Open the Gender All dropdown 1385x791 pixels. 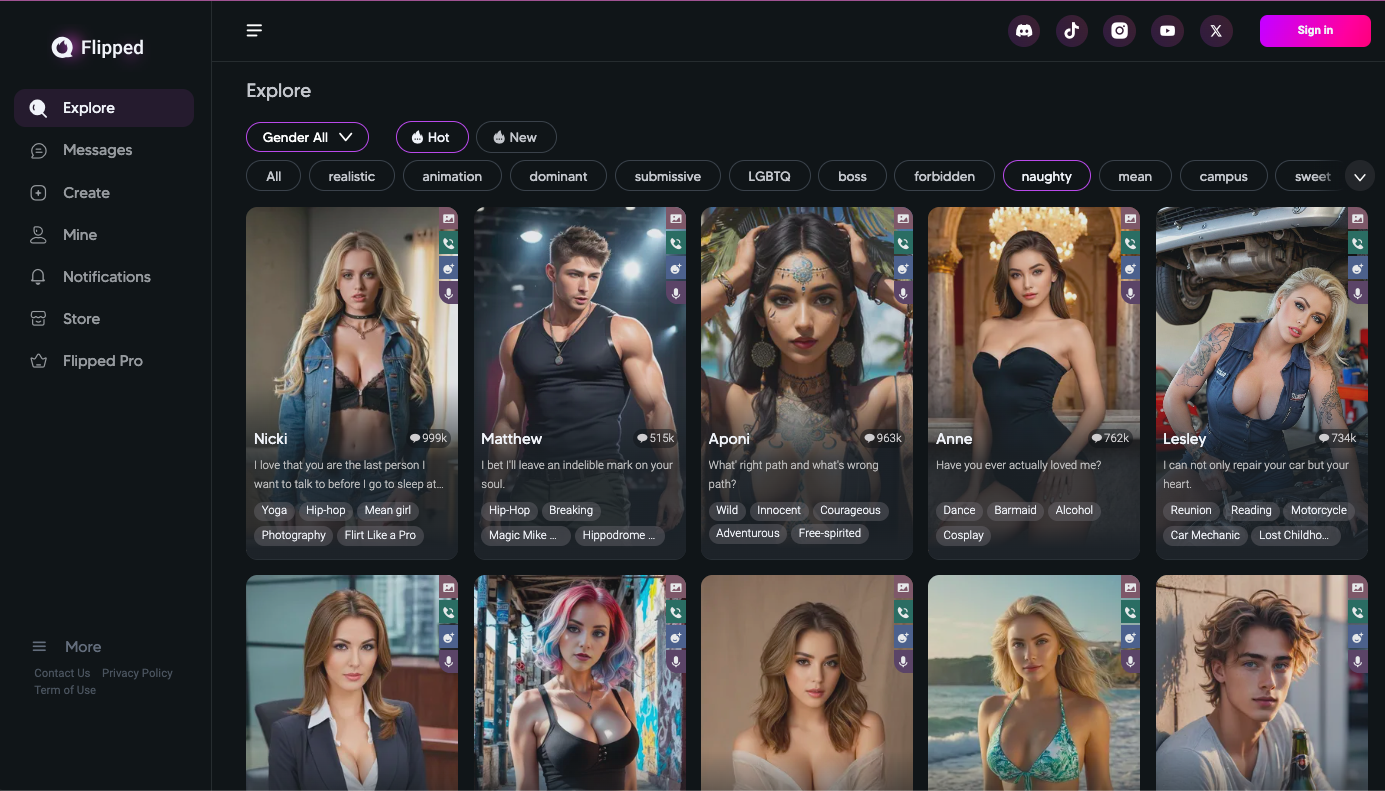pos(307,137)
